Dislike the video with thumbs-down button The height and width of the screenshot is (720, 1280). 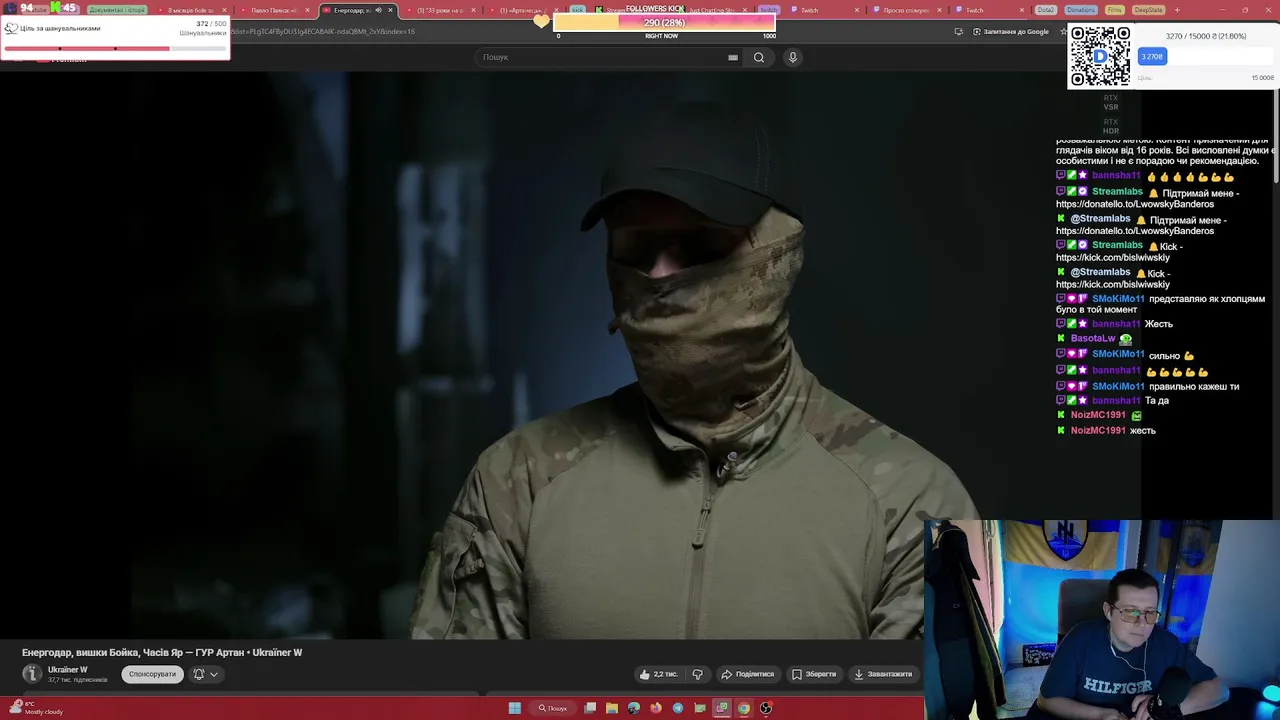coord(698,674)
